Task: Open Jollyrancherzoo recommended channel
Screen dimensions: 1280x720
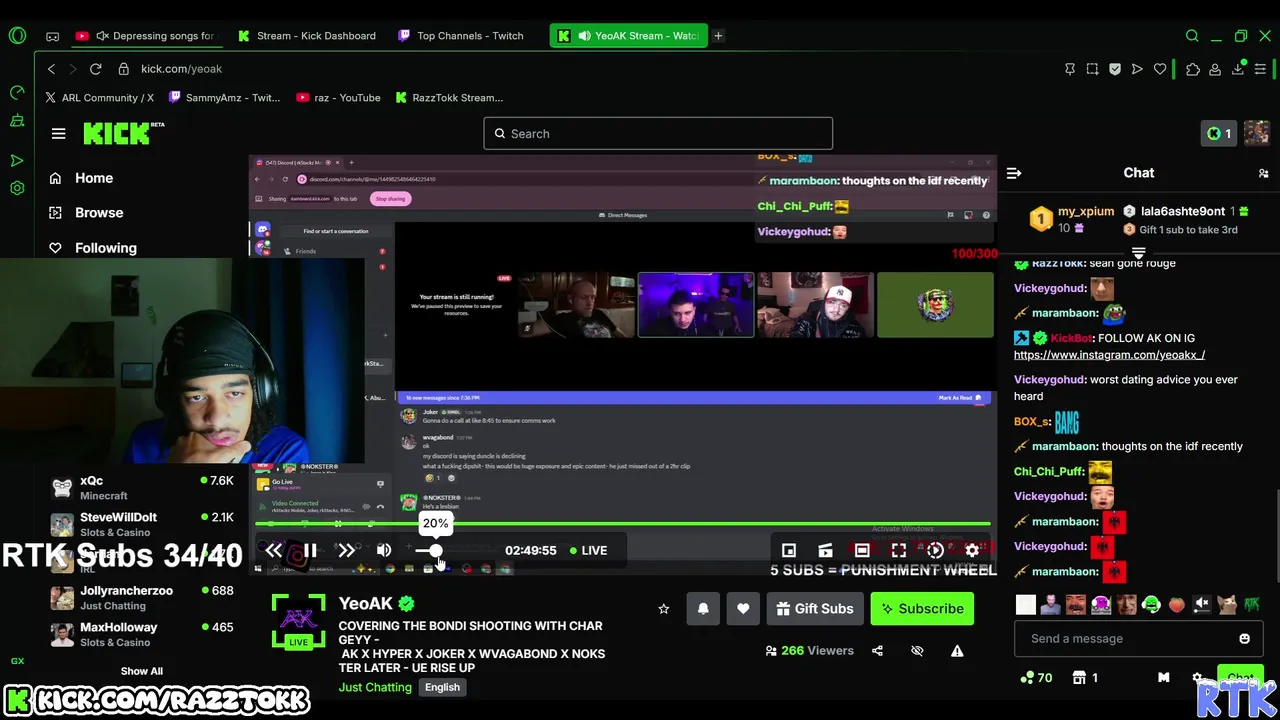Action: [x=142, y=598]
